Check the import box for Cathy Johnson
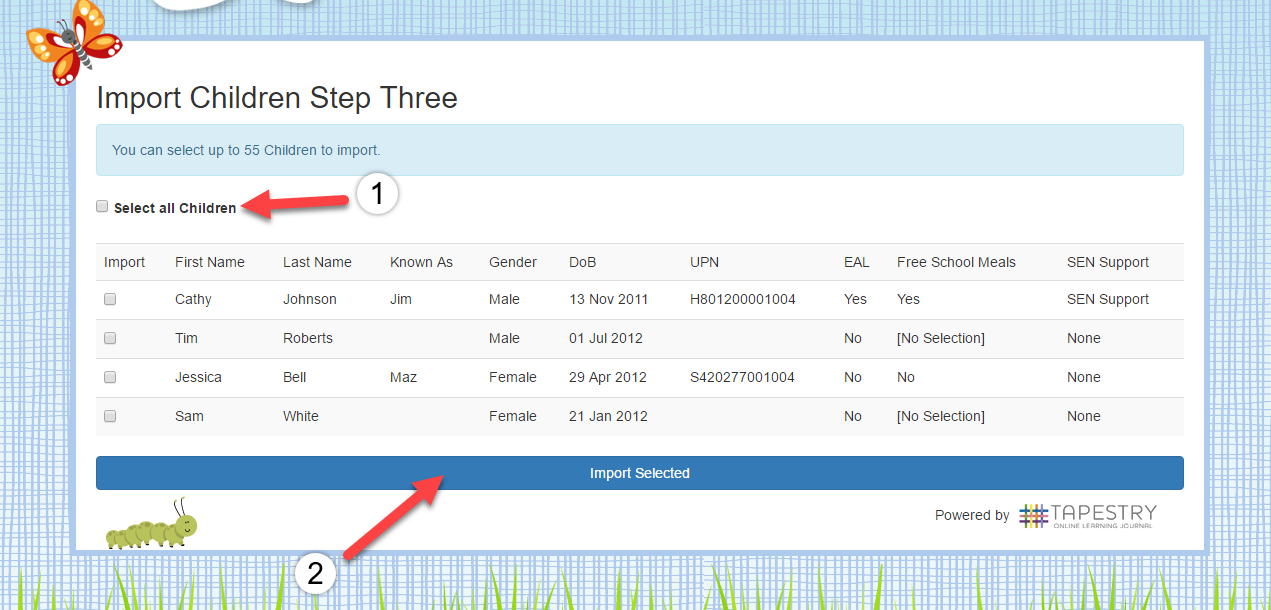Image resolution: width=1271 pixels, height=610 pixels. coord(110,299)
